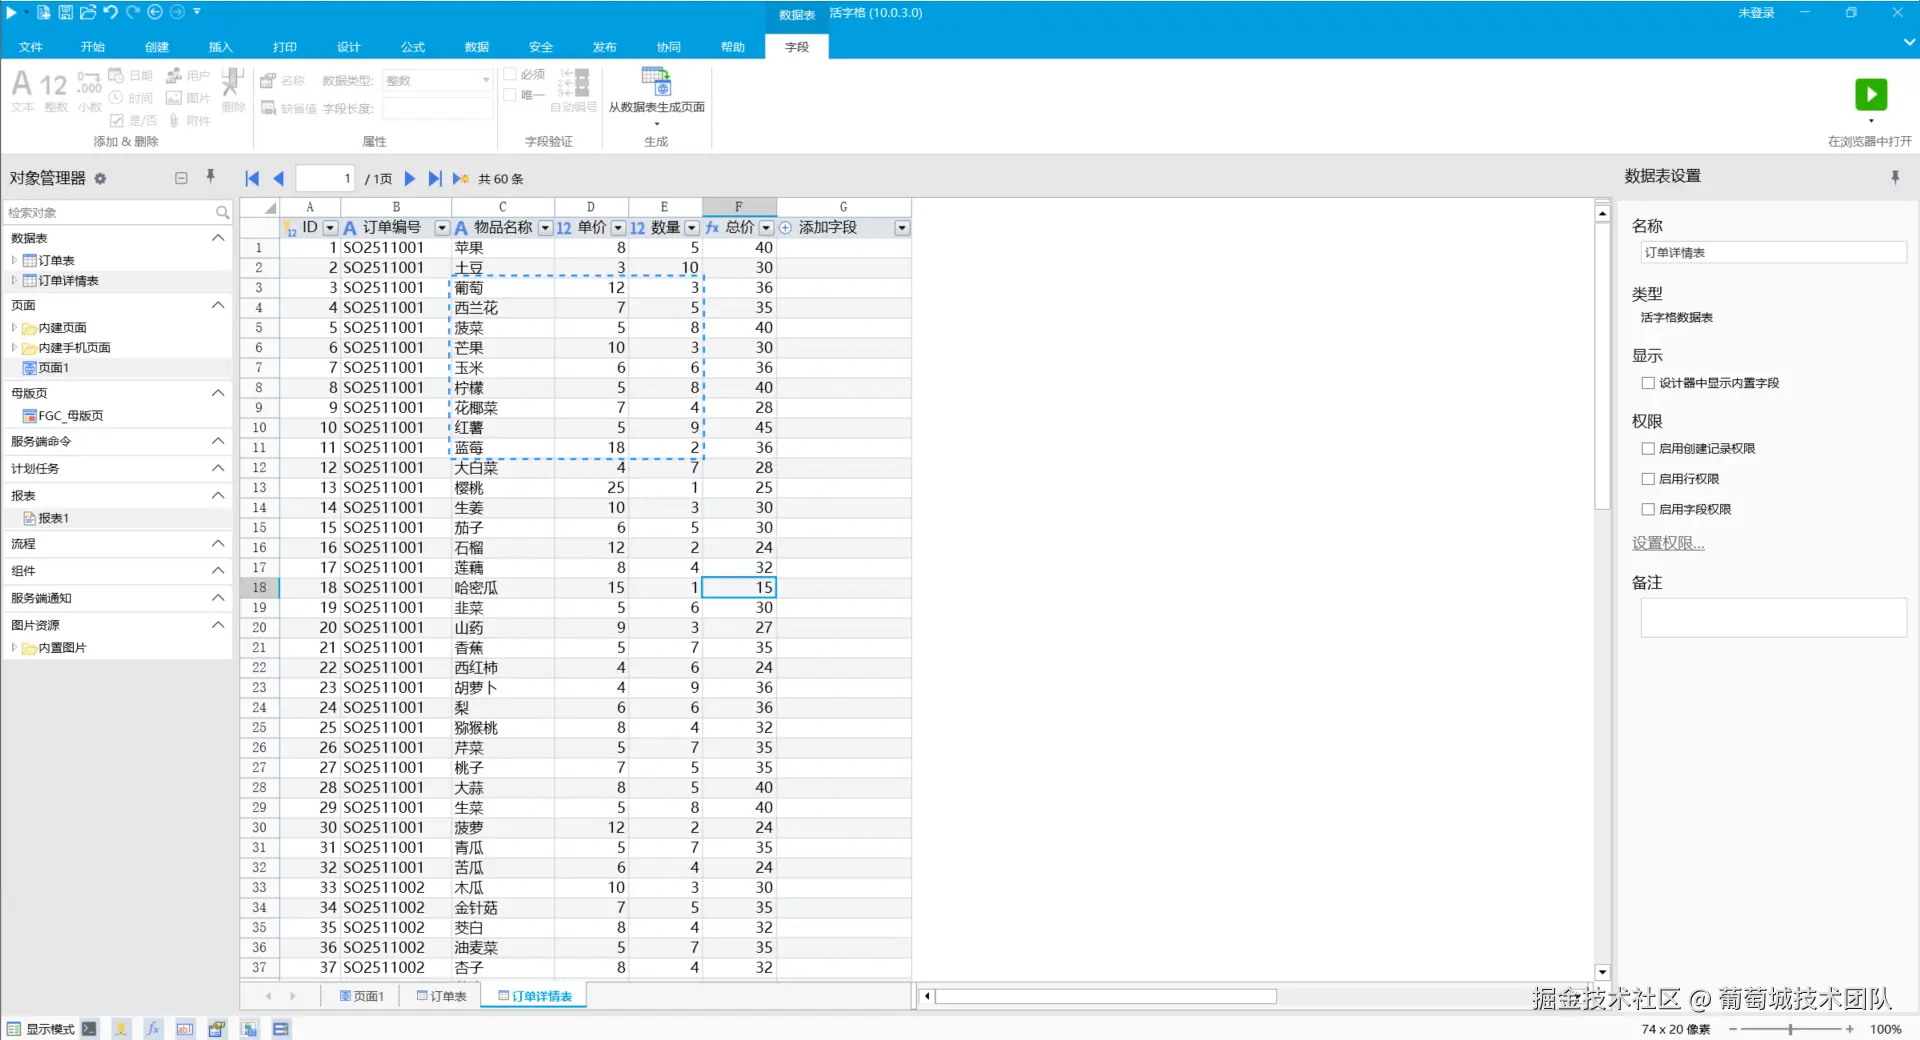
Task: Click the page number input field
Action: pyautogui.click(x=325, y=179)
